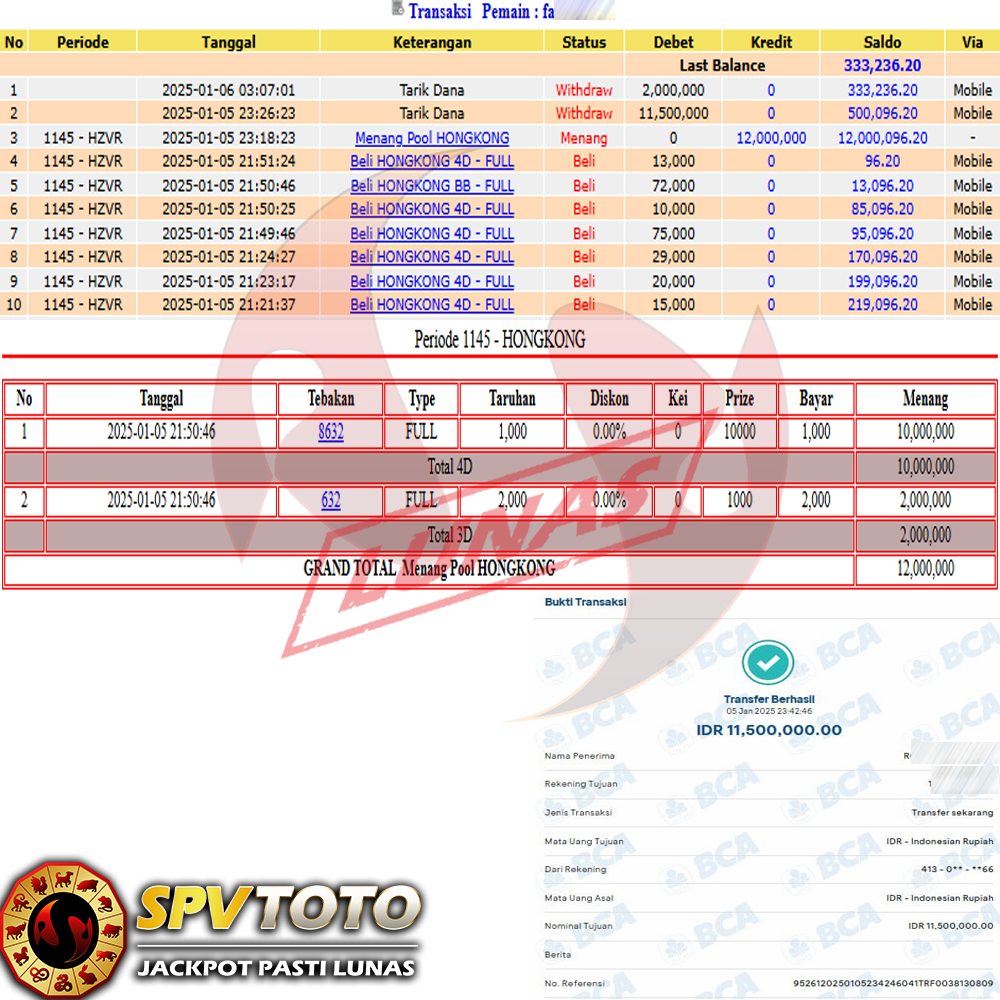1000x1000 pixels.
Task: Open Beli HONGKONG 4D link in row 10
Action: click(432, 305)
